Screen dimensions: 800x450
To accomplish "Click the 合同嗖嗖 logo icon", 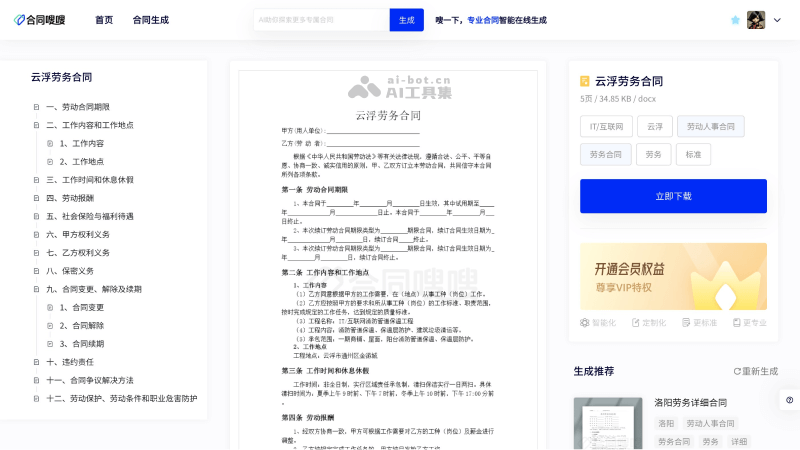I will click(x=20, y=20).
